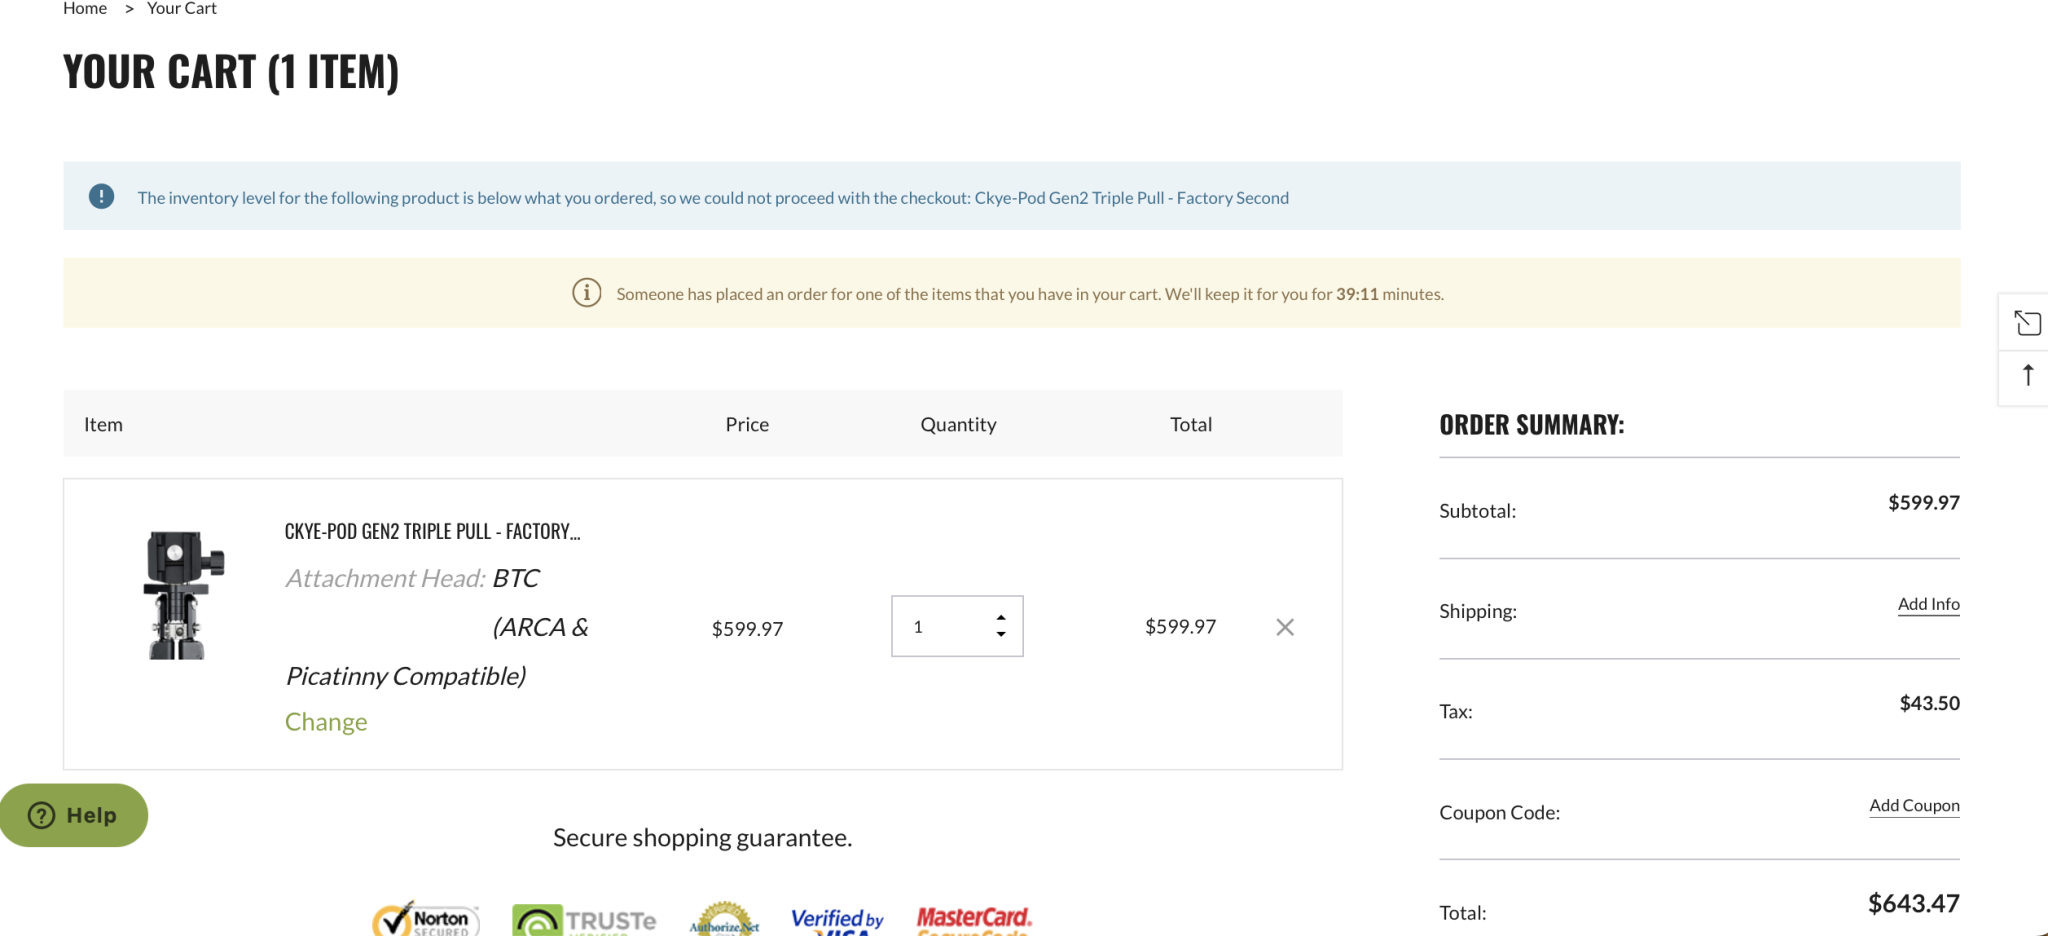Open the Help widget button

73,815
